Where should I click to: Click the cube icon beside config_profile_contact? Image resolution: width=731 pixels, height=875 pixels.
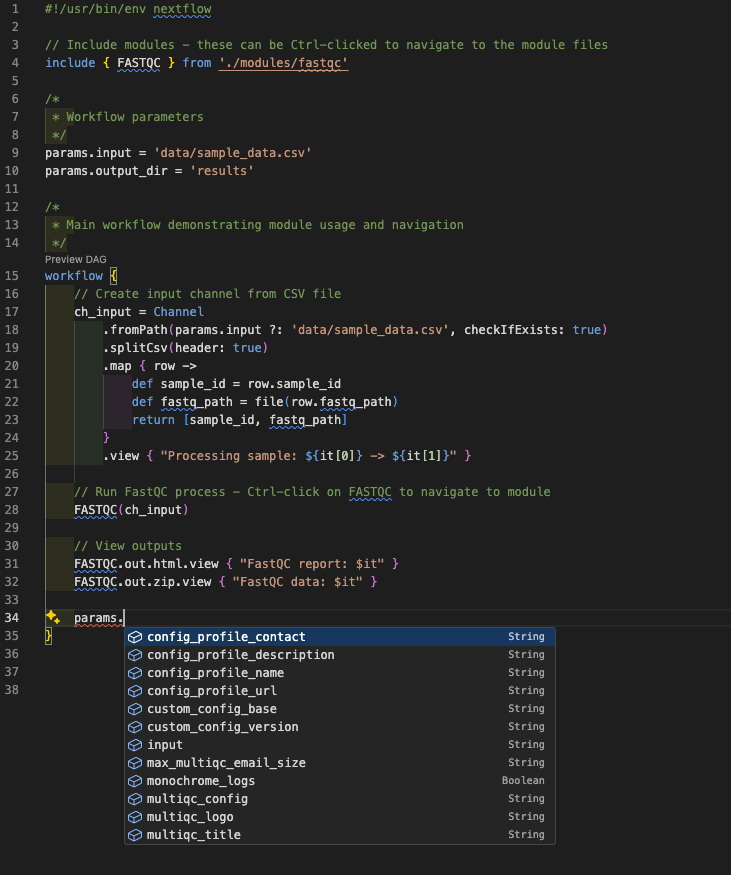click(x=135, y=637)
